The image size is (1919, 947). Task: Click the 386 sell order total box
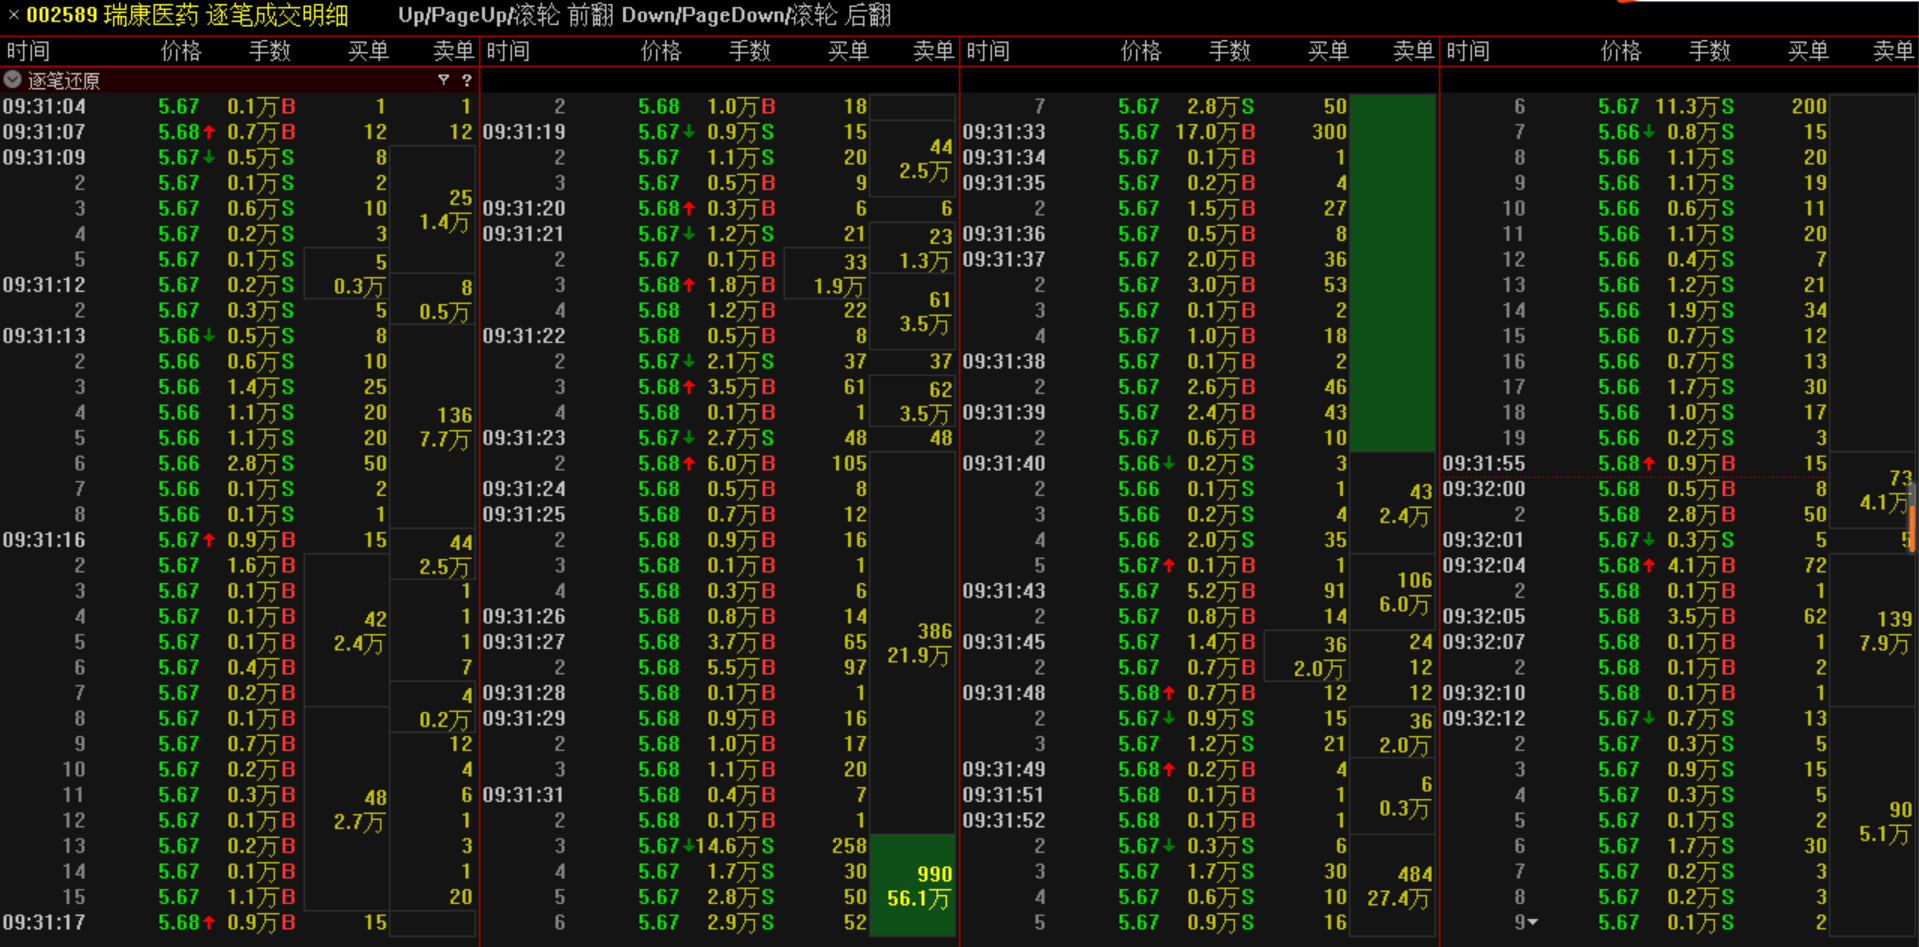point(913,643)
